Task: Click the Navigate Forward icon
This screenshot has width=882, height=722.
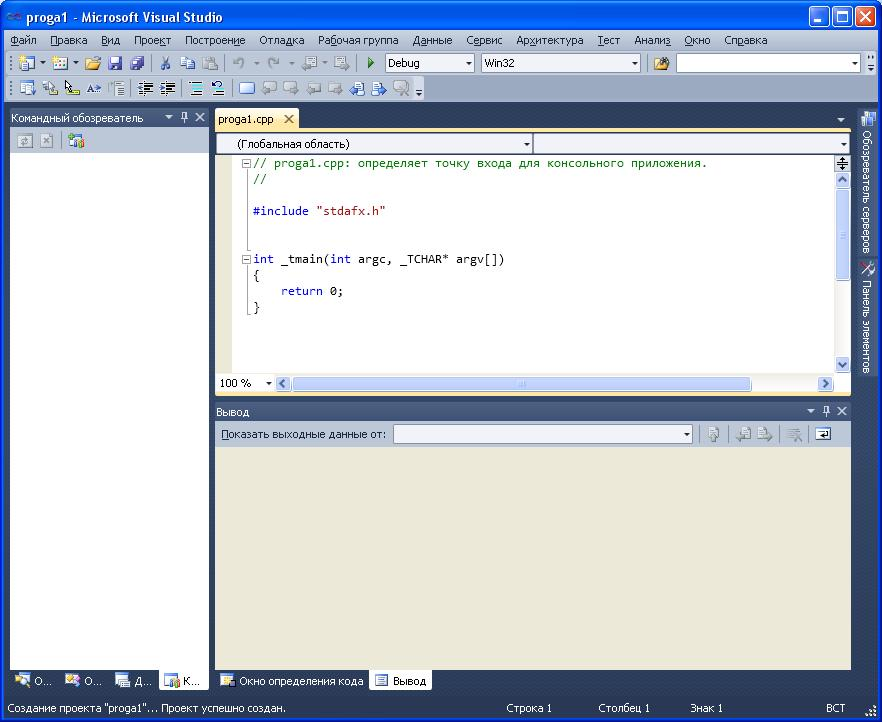Action: 341,63
